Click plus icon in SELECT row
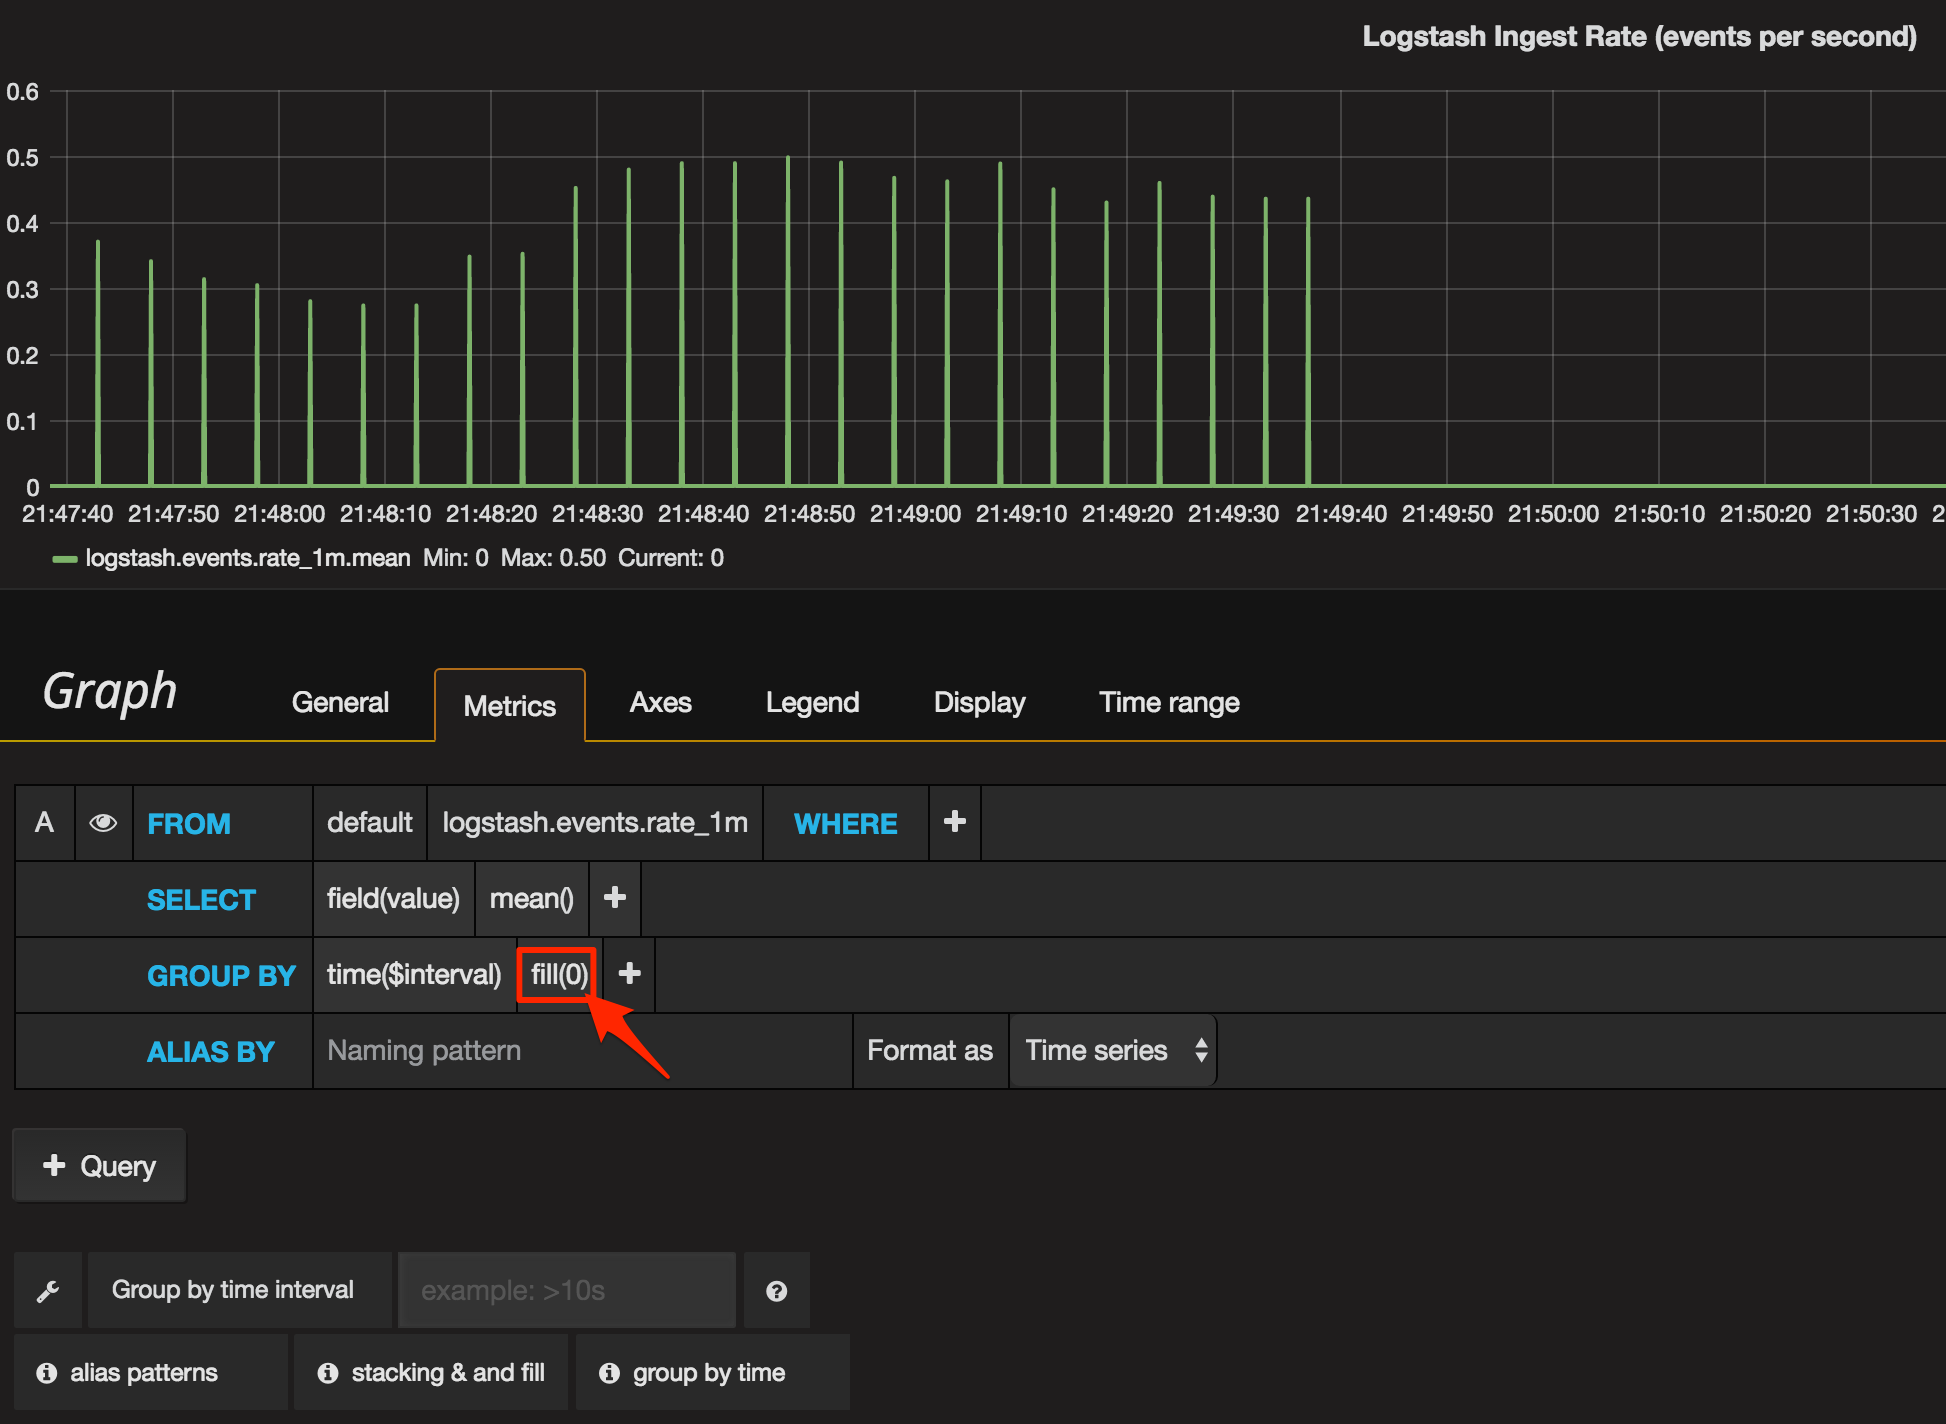Viewport: 1946px width, 1424px height. (615, 898)
